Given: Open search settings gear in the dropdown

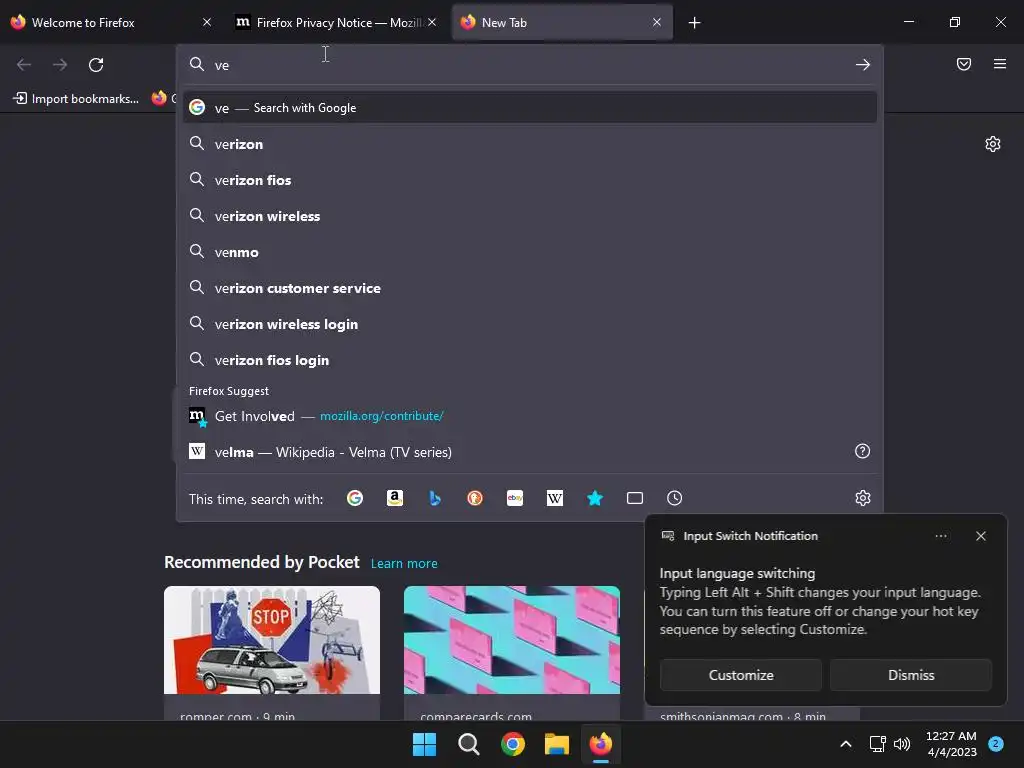Looking at the screenshot, I should 863,498.
